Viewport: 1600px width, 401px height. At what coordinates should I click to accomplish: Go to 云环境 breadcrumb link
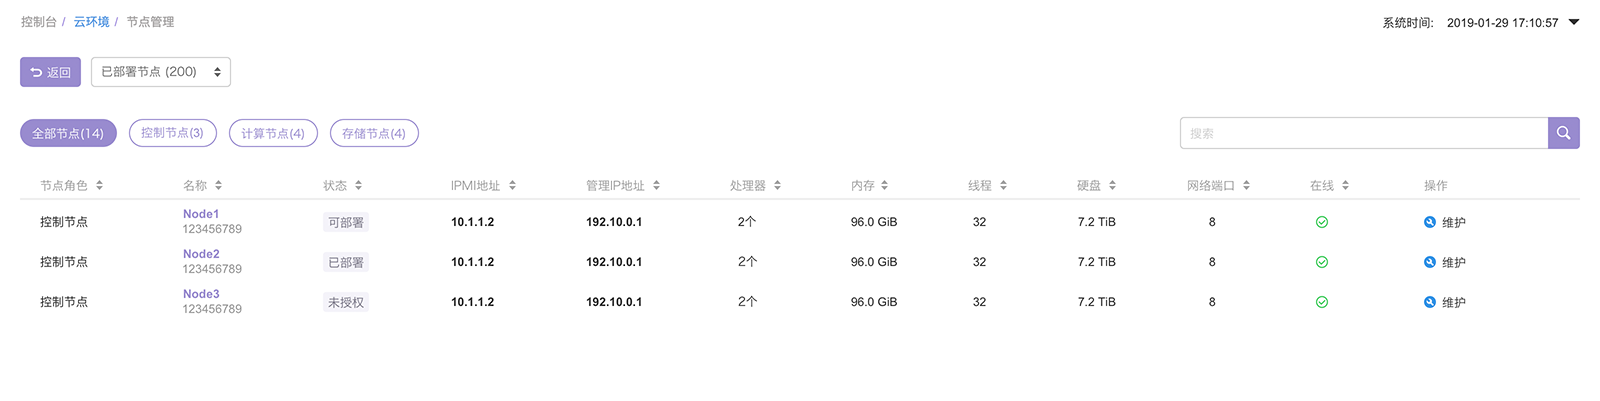[91, 22]
